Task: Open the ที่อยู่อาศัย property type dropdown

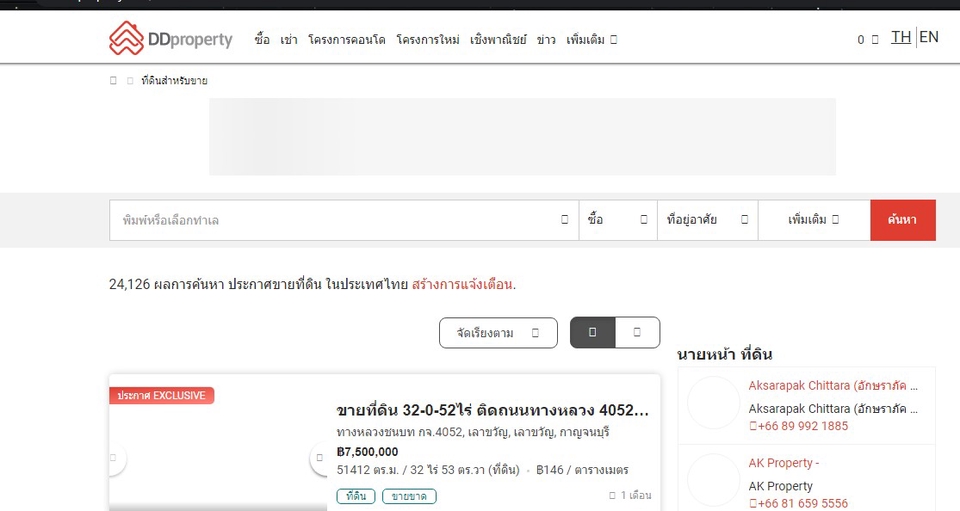Action: [707, 220]
